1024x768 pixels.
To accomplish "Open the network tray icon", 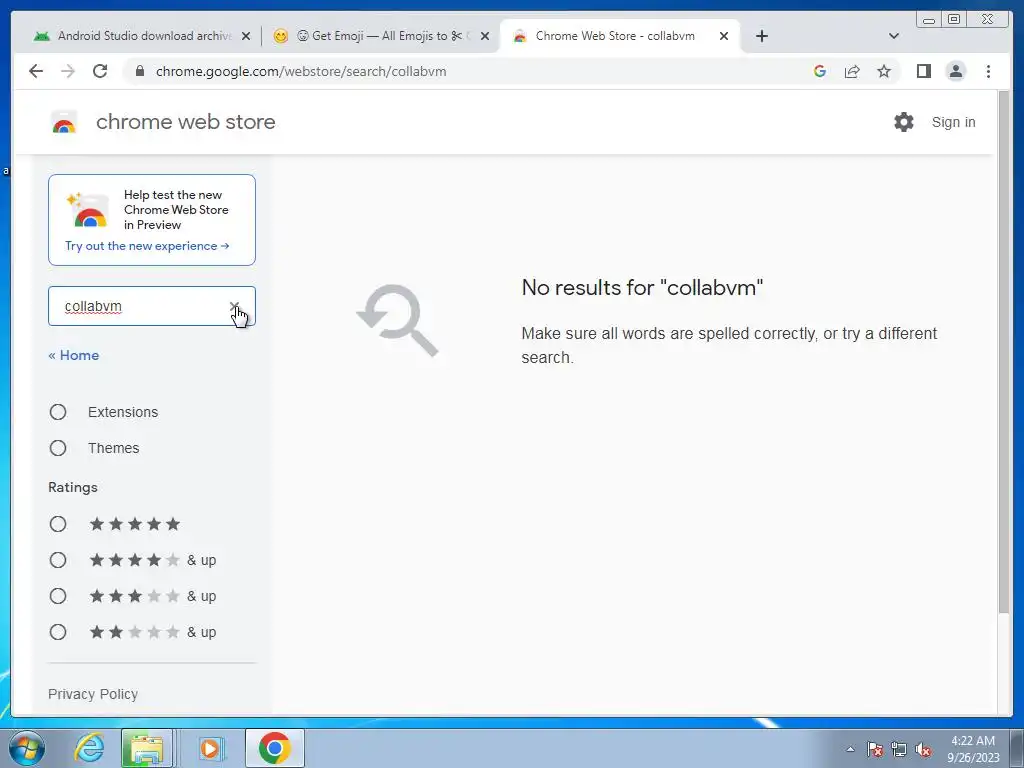I will [x=899, y=749].
